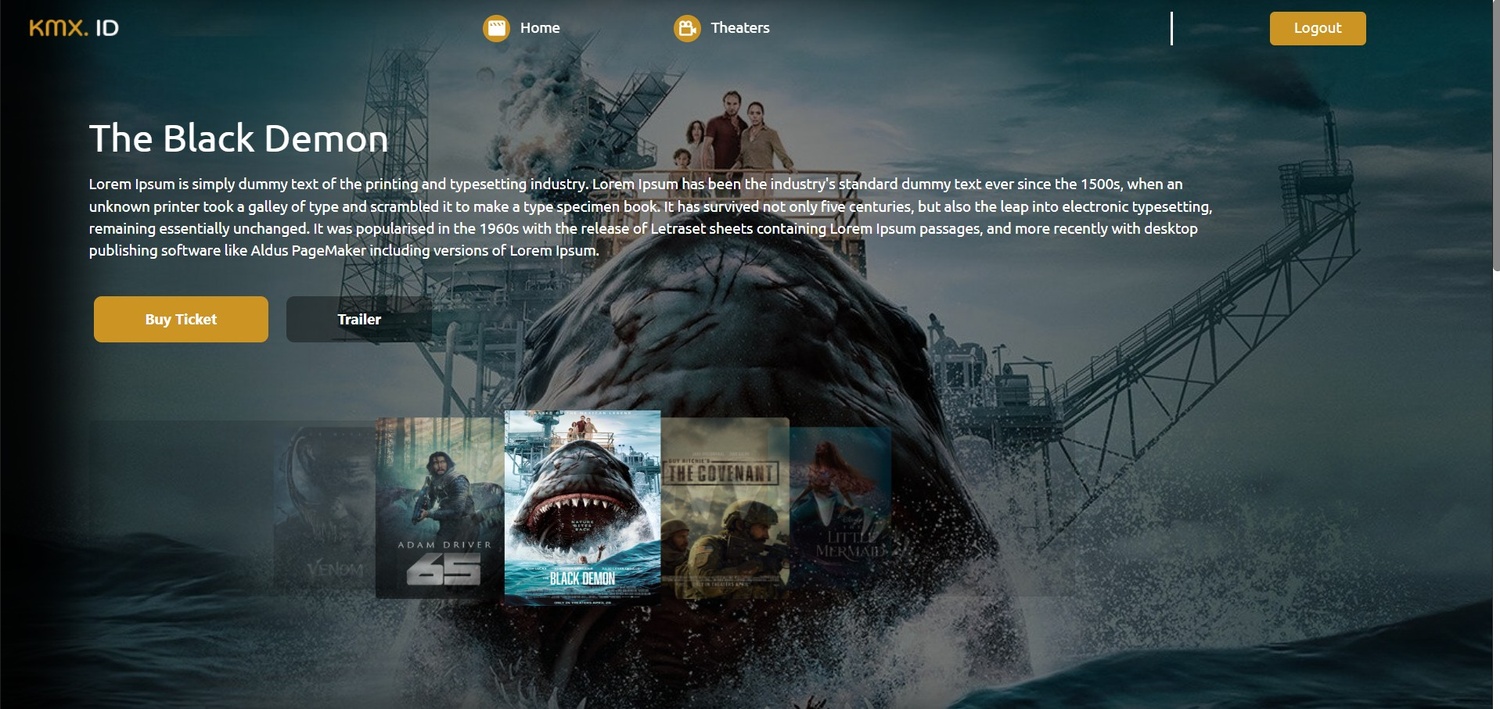Click the KMX.ID logo
The image size is (1500, 709).
74,28
